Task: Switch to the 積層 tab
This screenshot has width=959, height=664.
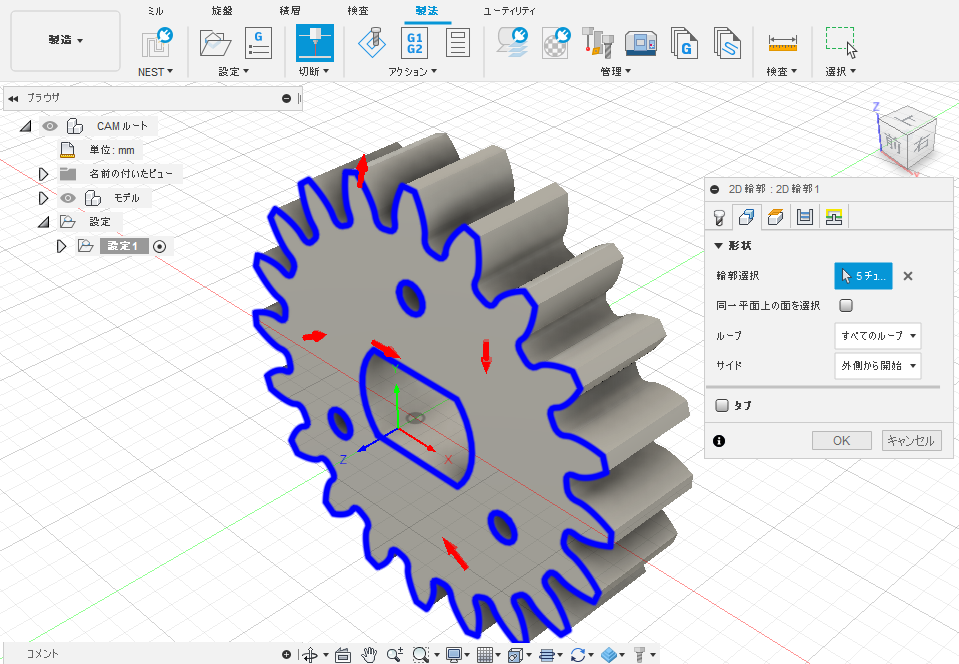Action: (289, 11)
